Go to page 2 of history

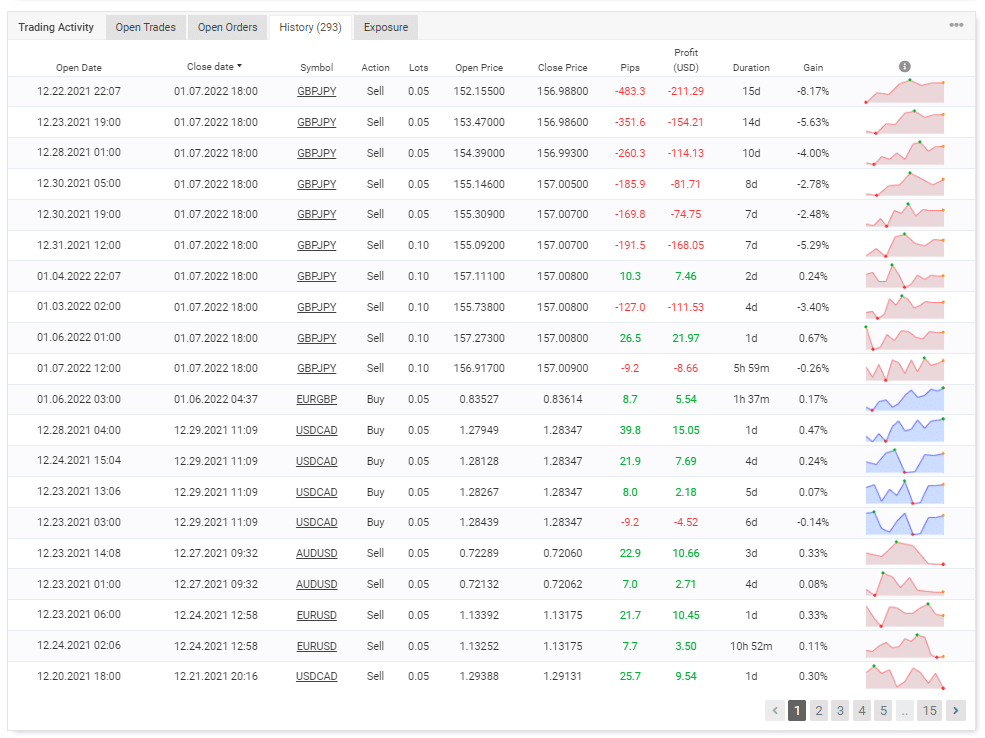(x=819, y=710)
